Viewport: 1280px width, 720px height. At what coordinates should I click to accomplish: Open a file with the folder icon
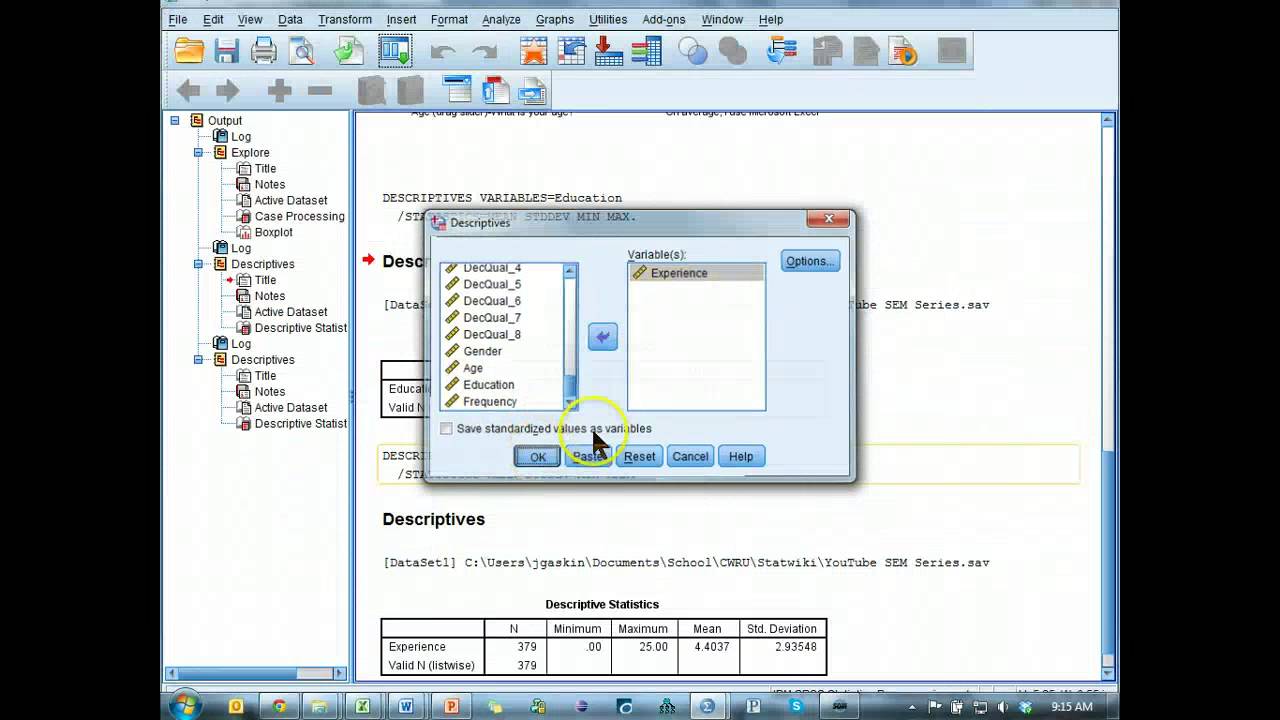coord(188,51)
